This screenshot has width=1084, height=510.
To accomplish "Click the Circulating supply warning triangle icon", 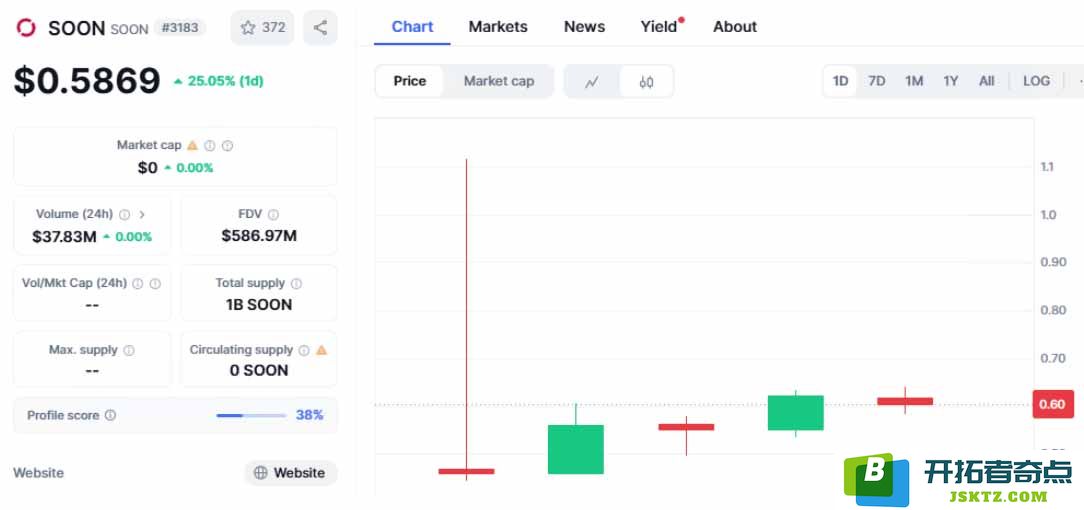I will click(x=321, y=350).
